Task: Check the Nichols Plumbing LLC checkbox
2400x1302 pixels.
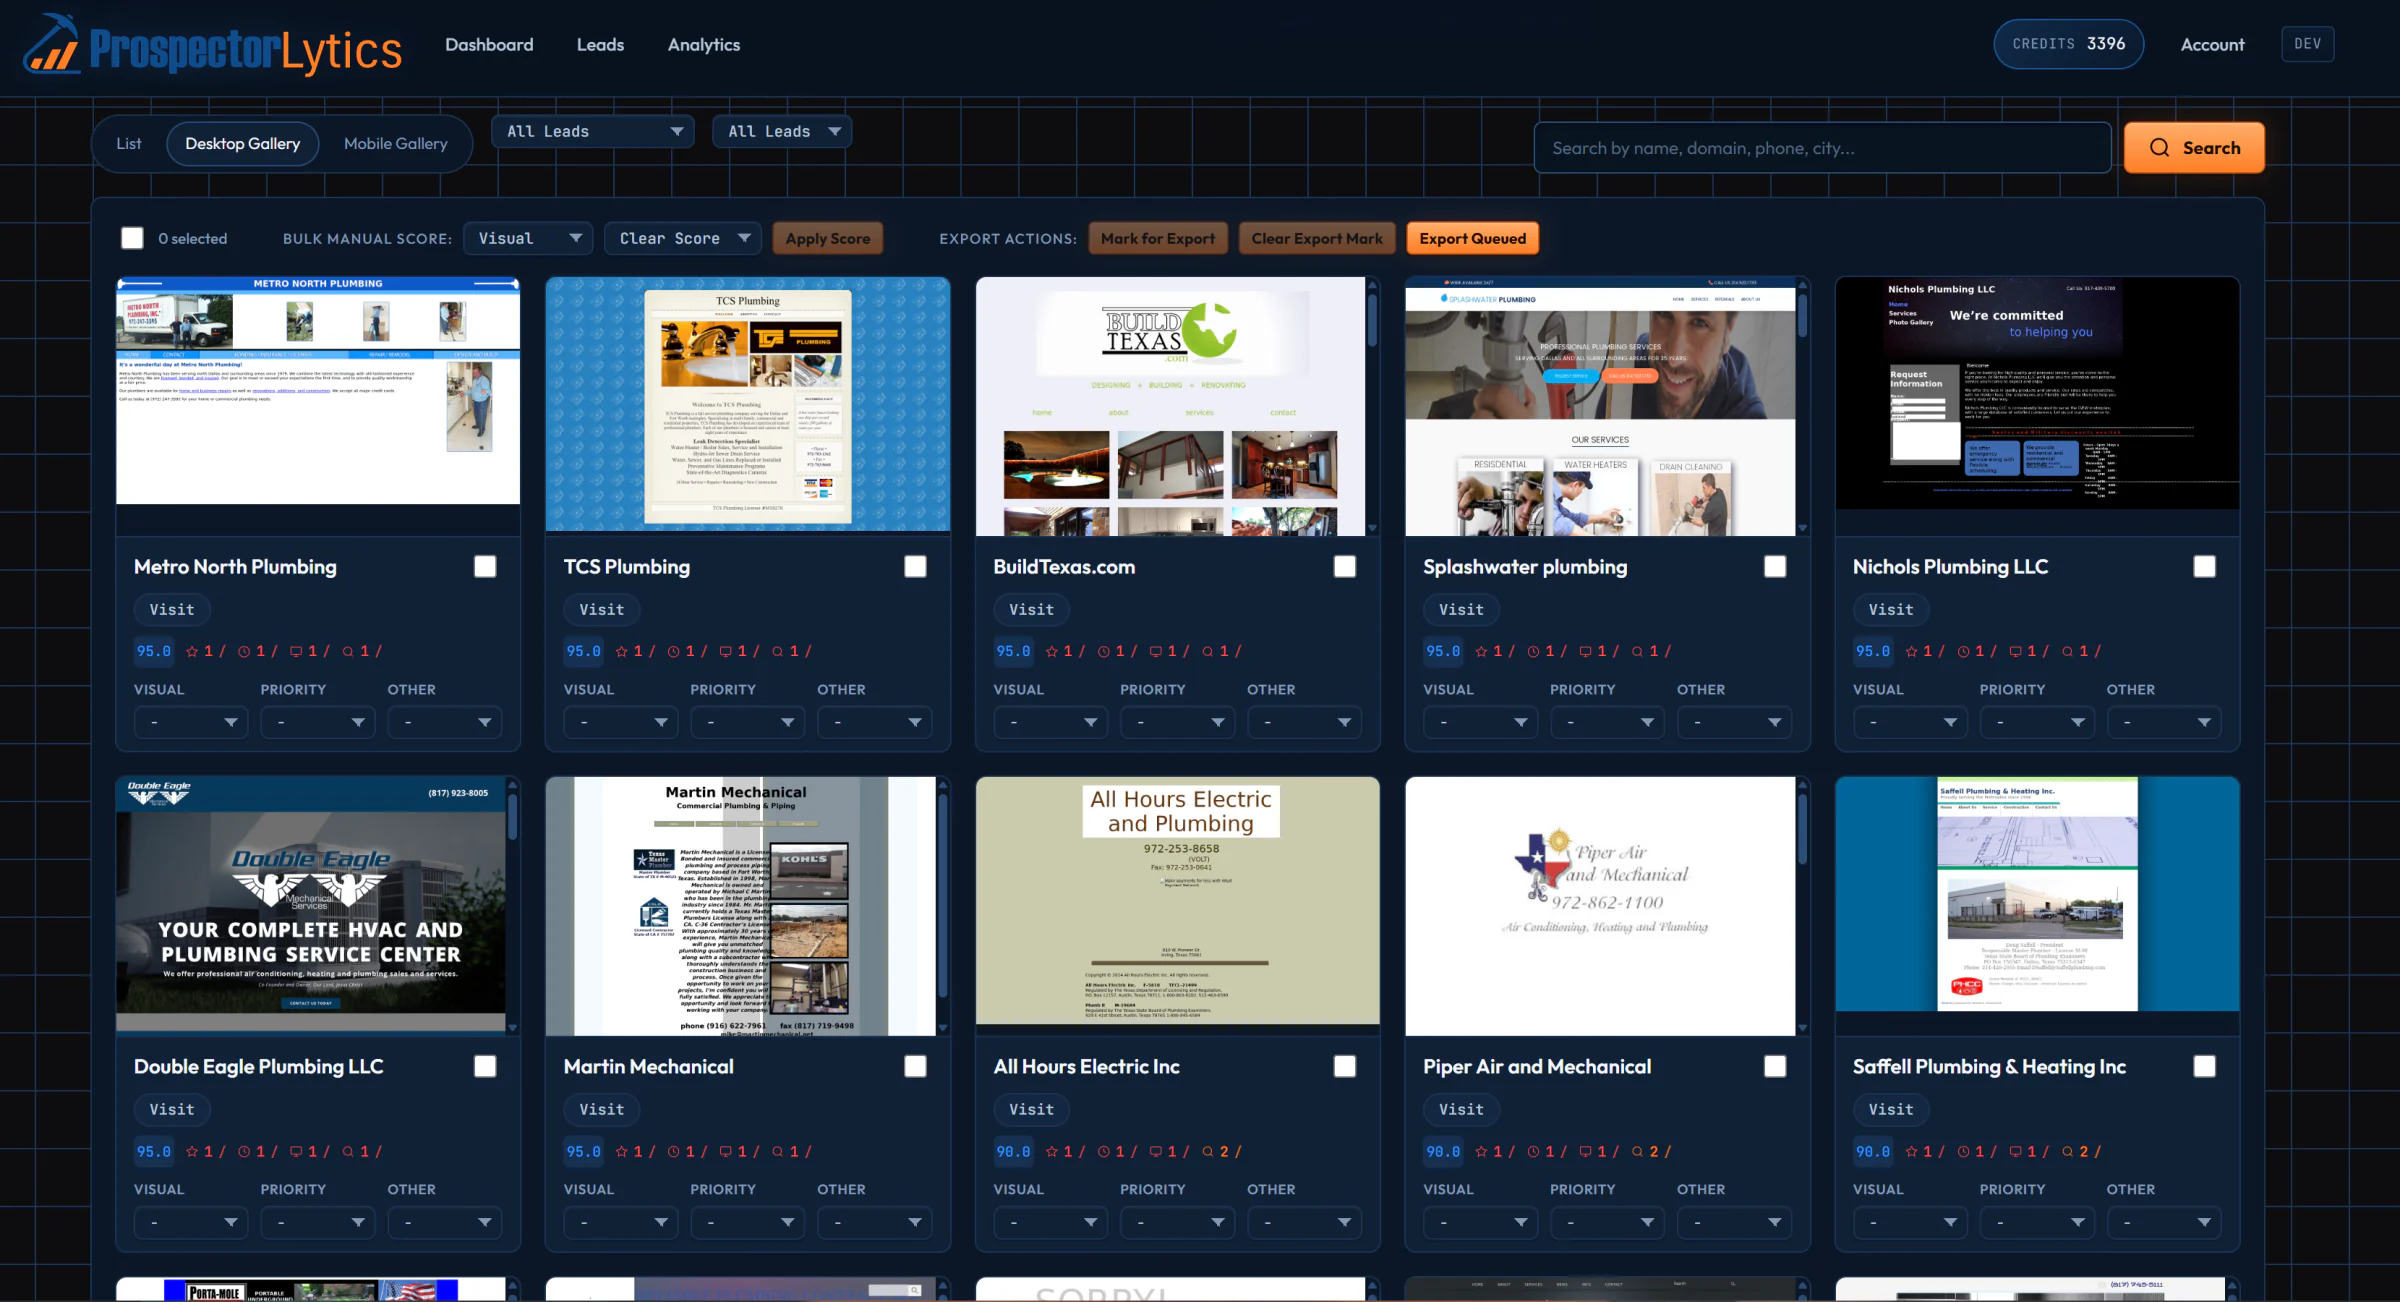Action: pyautogui.click(x=2205, y=567)
